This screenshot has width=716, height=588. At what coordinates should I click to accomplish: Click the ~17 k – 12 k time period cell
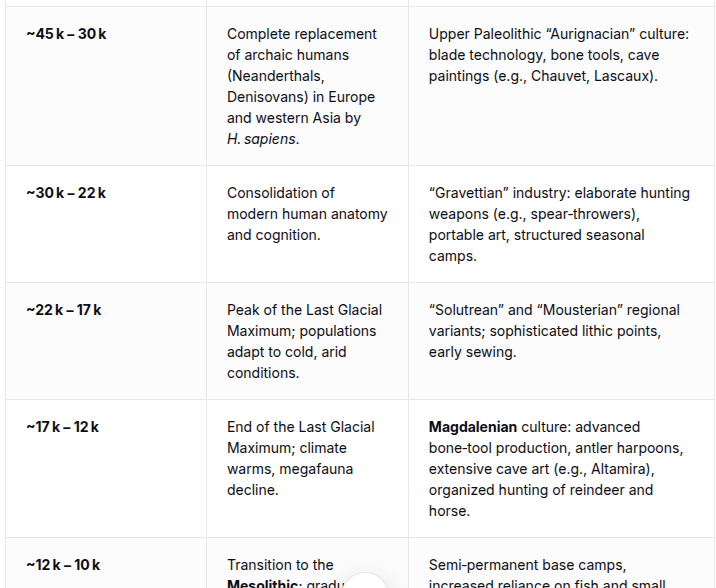coord(63,426)
